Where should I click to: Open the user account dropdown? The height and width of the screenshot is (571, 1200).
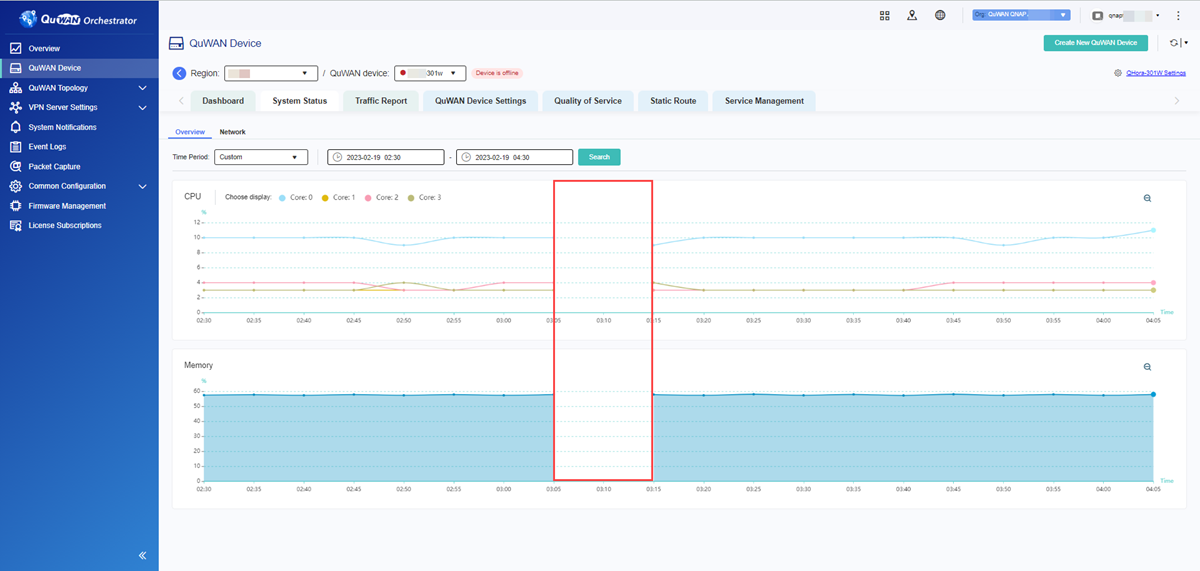point(1127,15)
